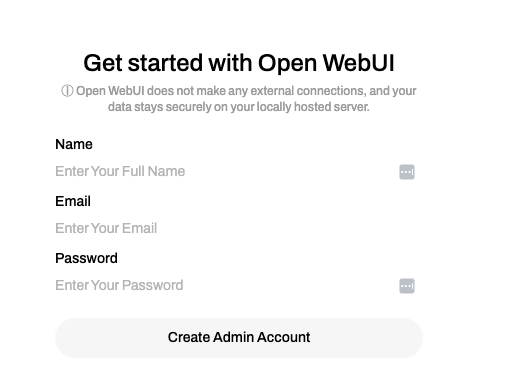The width and height of the screenshot is (520, 391).
Task: Submit with the Create Admin Account button
Action: (239, 338)
